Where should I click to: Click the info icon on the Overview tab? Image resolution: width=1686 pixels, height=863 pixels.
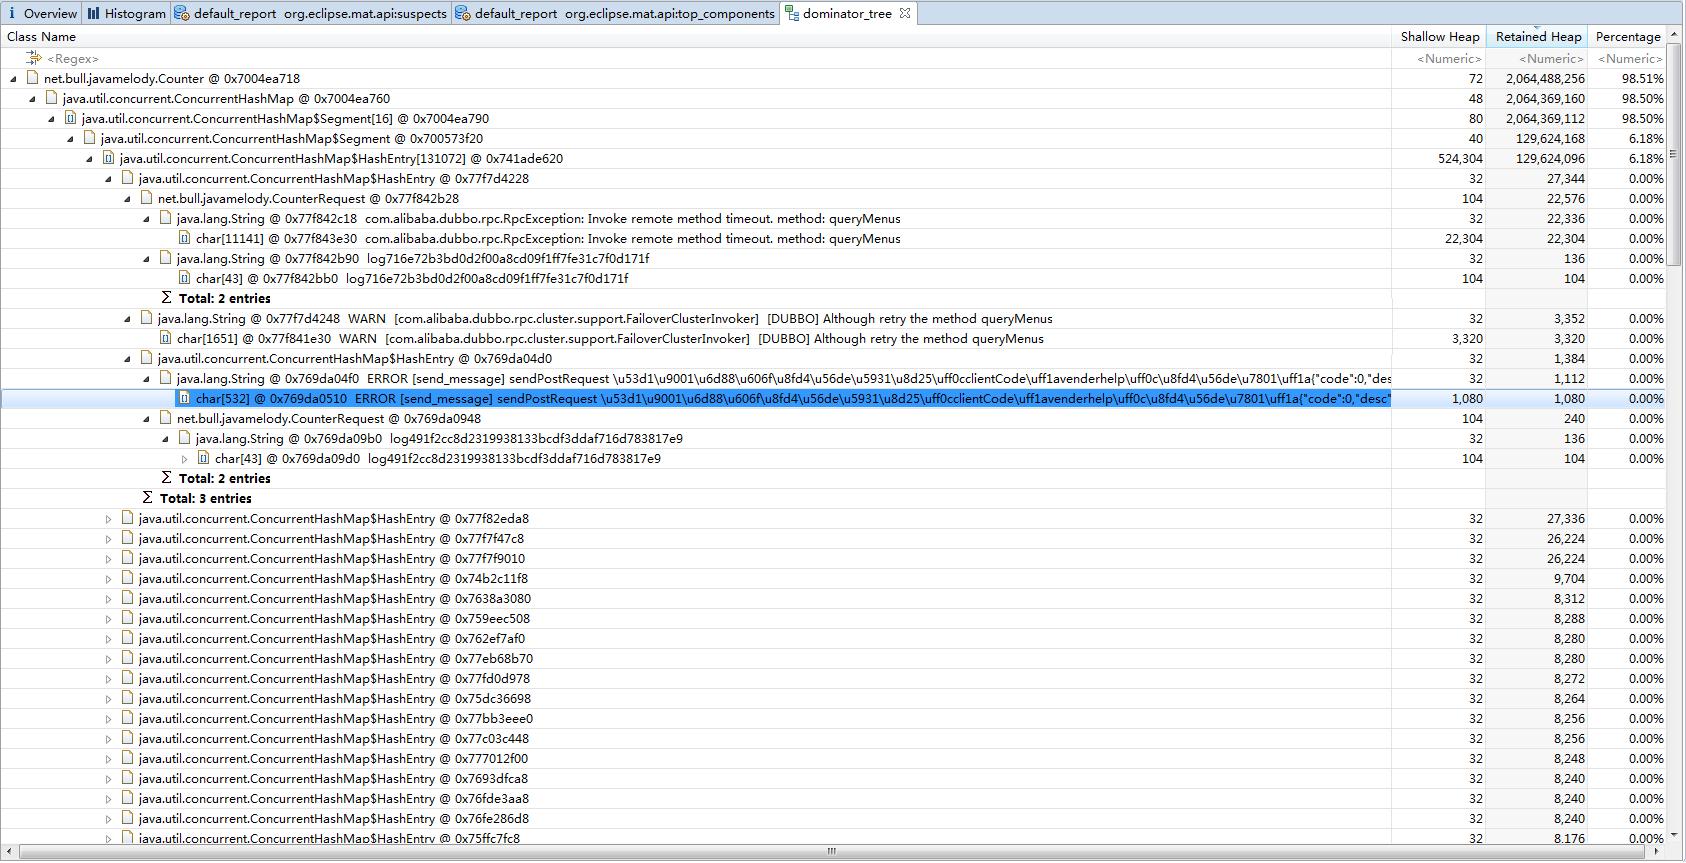(11, 14)
